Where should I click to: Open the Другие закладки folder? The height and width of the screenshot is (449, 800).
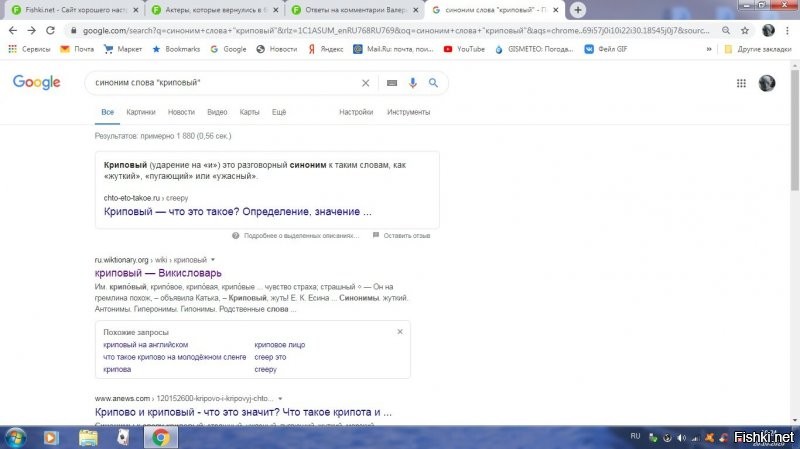(758, 49)
